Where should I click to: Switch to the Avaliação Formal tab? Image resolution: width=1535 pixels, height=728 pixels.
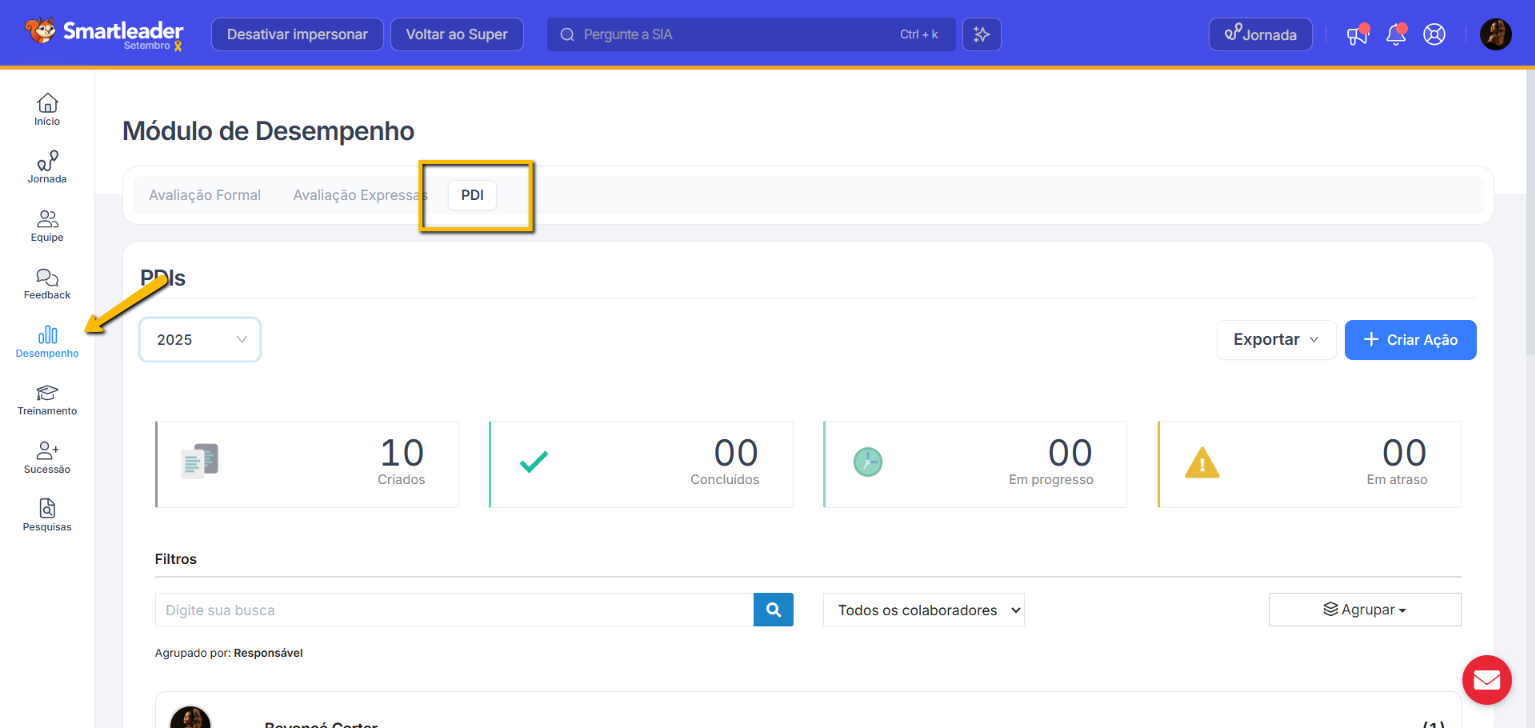pos(205,195)
